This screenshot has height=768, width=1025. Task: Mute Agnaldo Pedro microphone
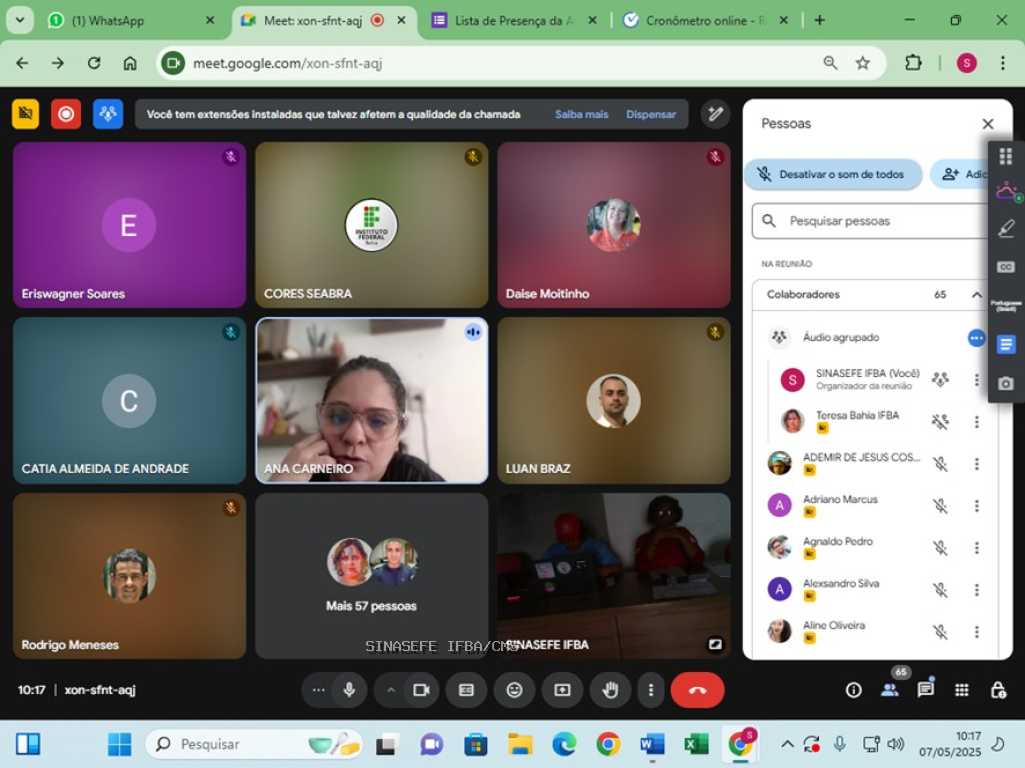click(x=940, y=548)
